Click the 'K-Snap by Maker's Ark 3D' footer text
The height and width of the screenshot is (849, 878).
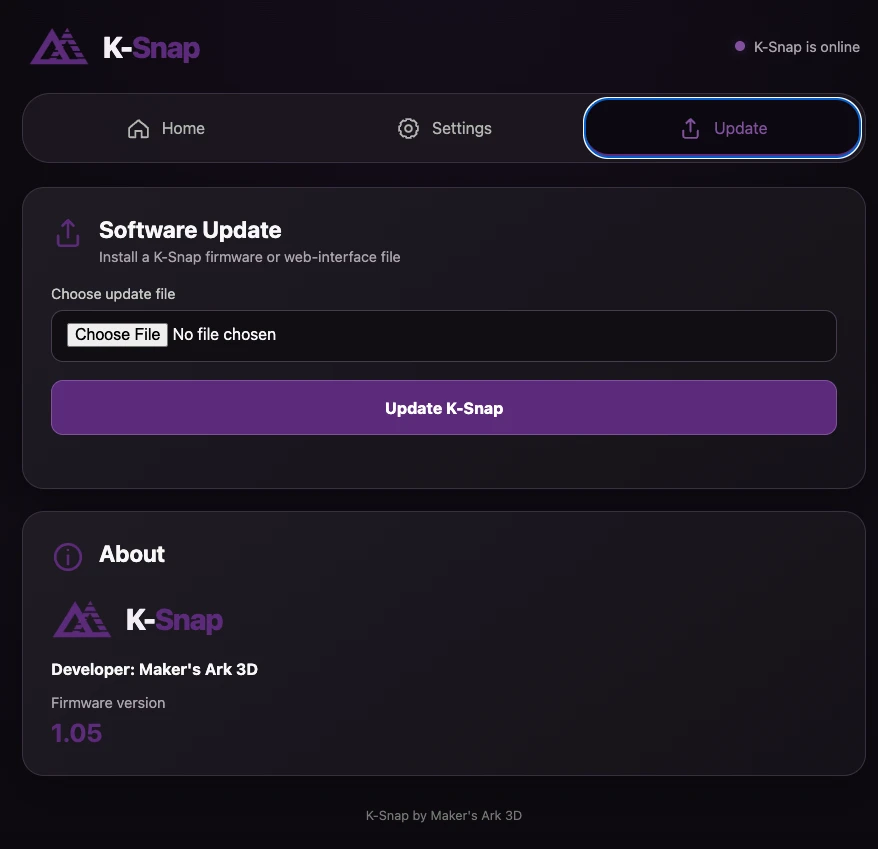click(x=444, y=815)
